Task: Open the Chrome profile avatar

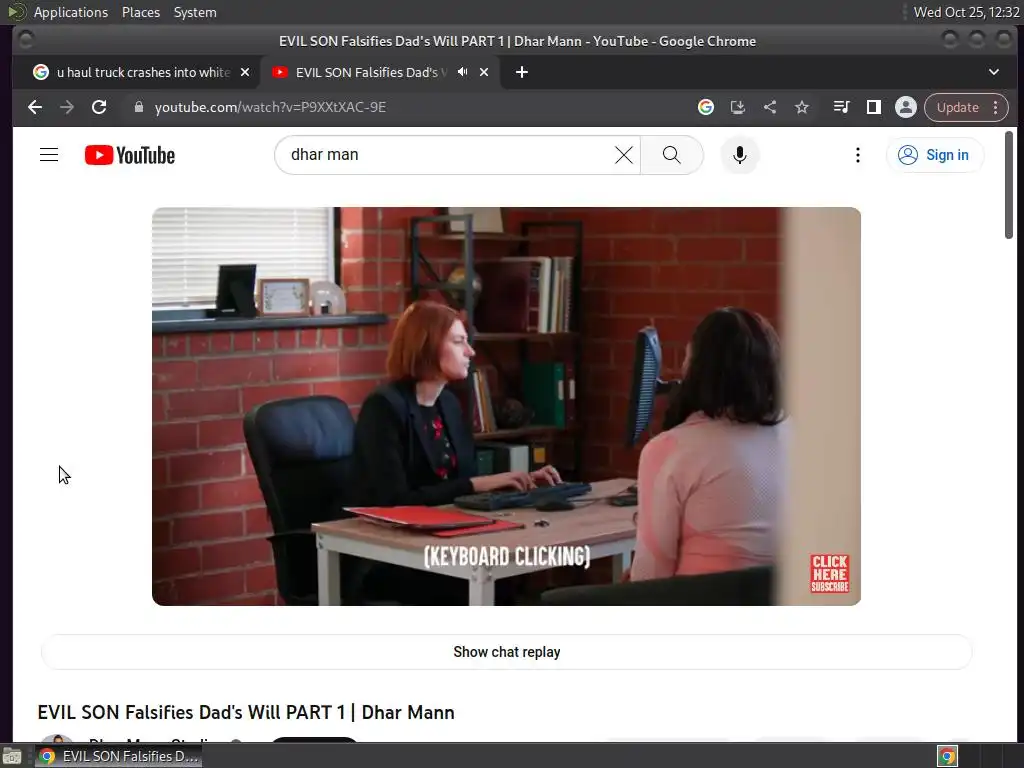Action: pos(906,107)
